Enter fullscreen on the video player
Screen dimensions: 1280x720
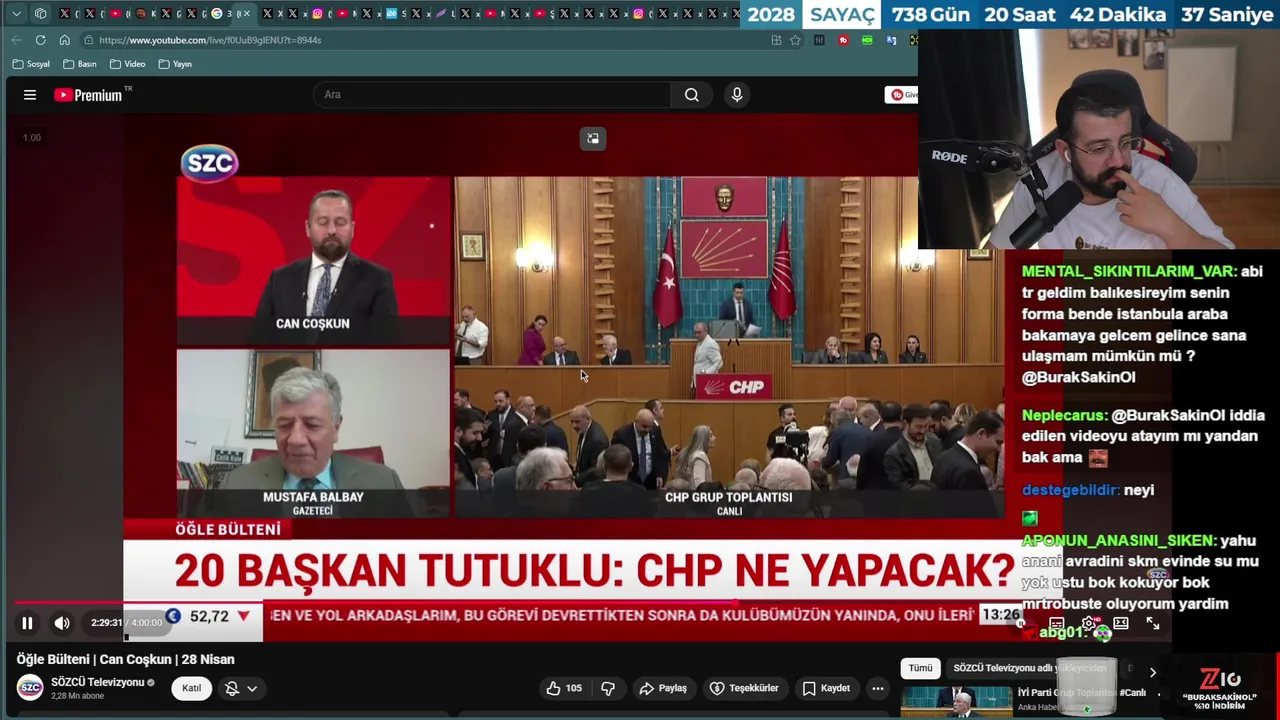[x=1153, y=623]
